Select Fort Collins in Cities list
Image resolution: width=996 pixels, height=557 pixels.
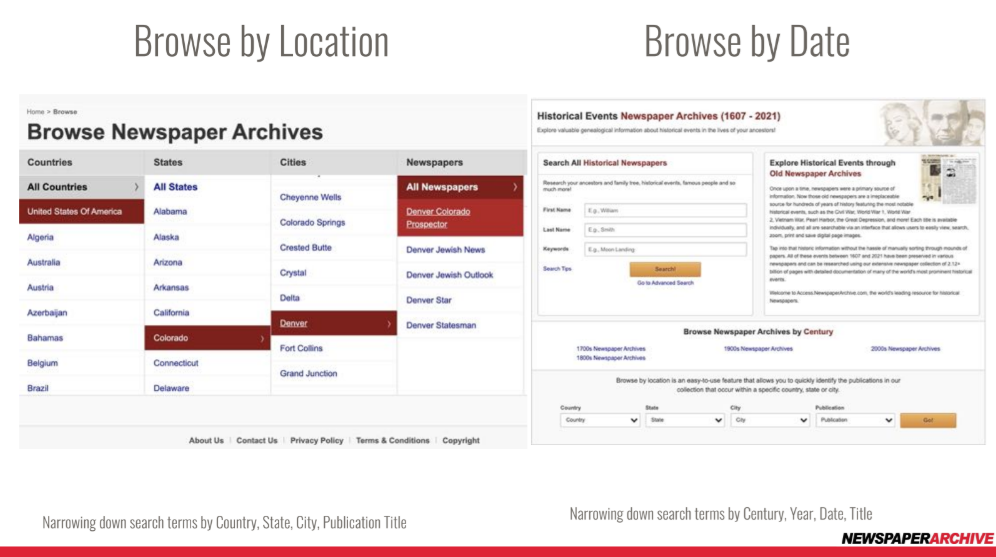(x=301, y=348)
